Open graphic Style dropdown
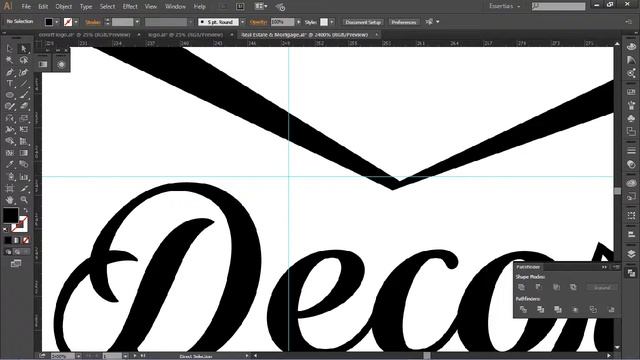Viewport: 640px width, 360px height. click(x=332, y=22)
